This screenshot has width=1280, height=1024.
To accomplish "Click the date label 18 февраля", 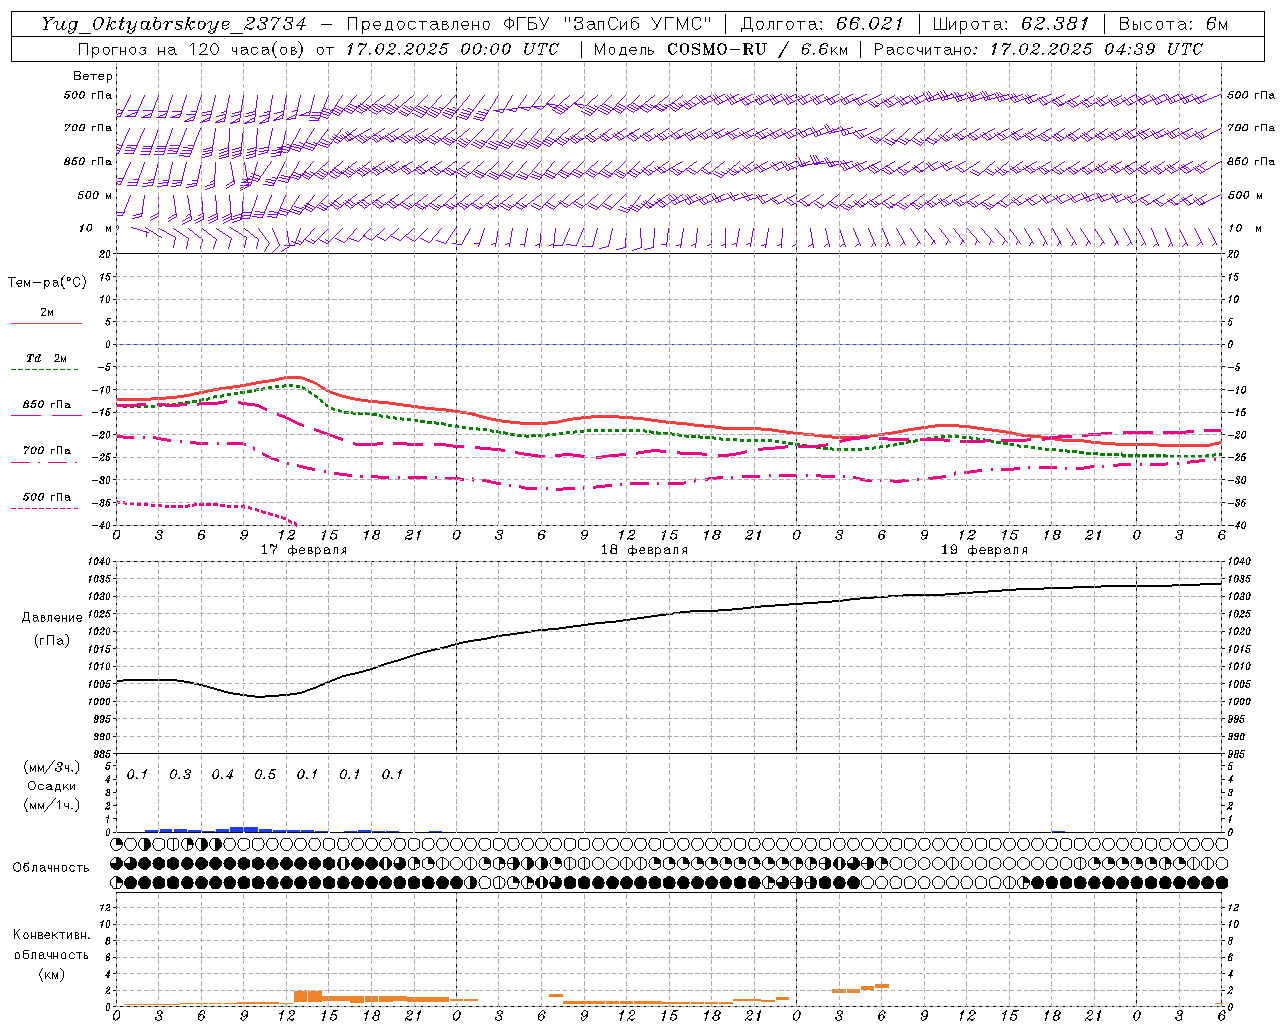I will click(x=644, y=550).
